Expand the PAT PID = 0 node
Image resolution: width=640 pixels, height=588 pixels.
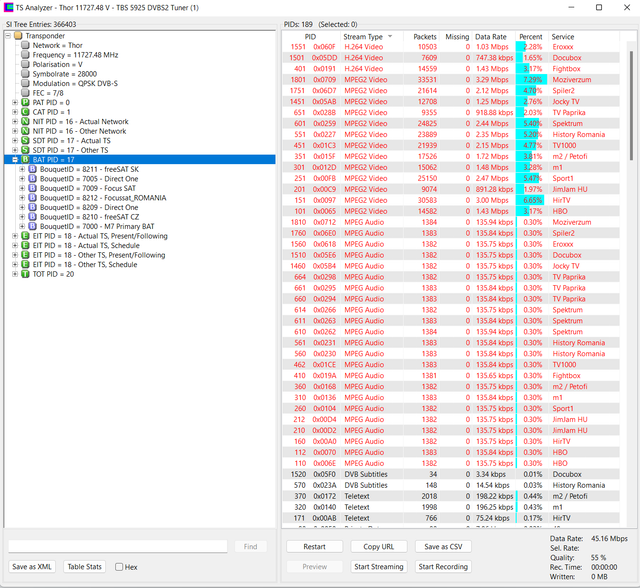click(15, 102)
